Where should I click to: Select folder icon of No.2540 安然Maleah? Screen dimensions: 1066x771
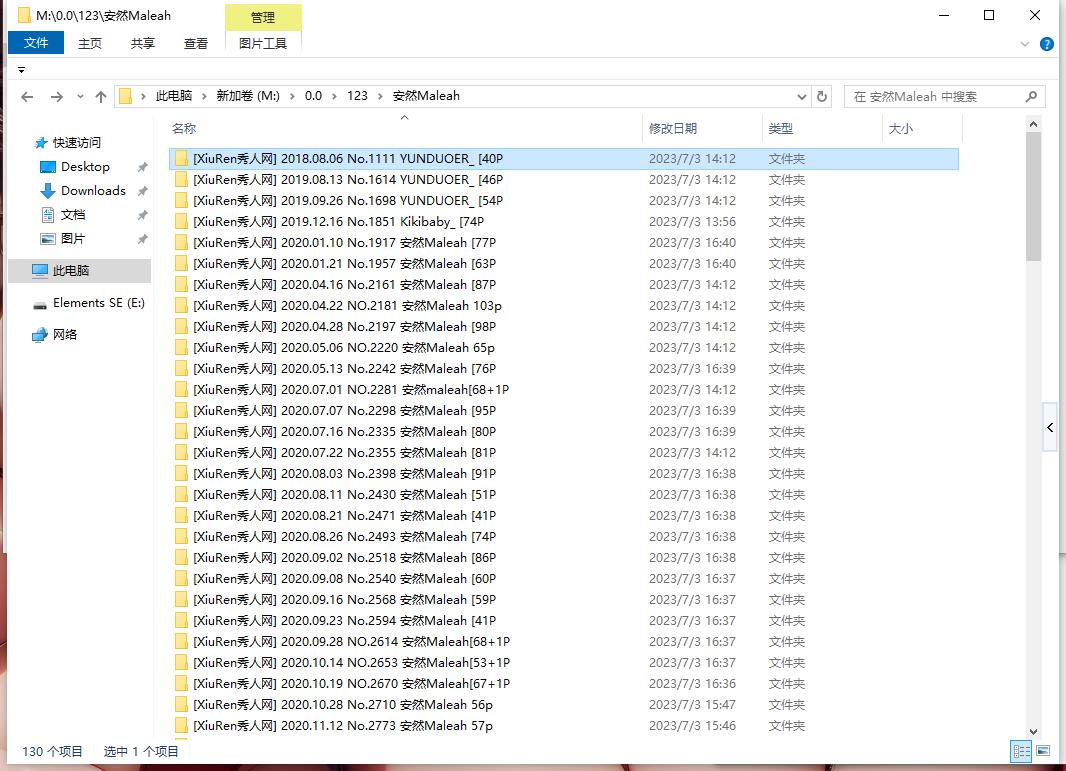(182, 579)
